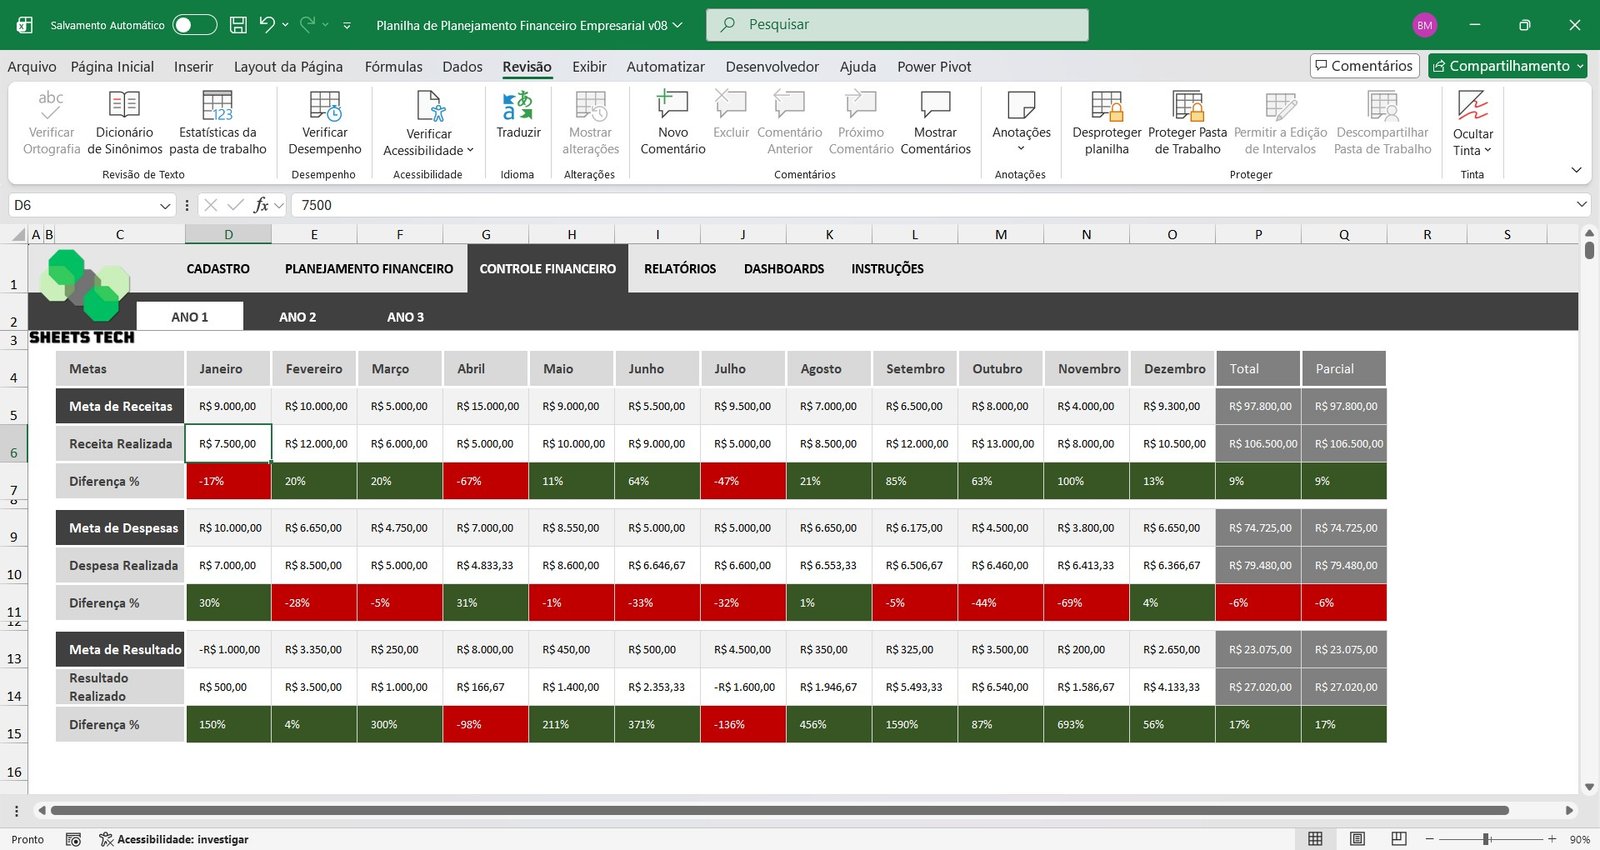
Task: Expand the Anotações dropdown
Action: 1021,149
